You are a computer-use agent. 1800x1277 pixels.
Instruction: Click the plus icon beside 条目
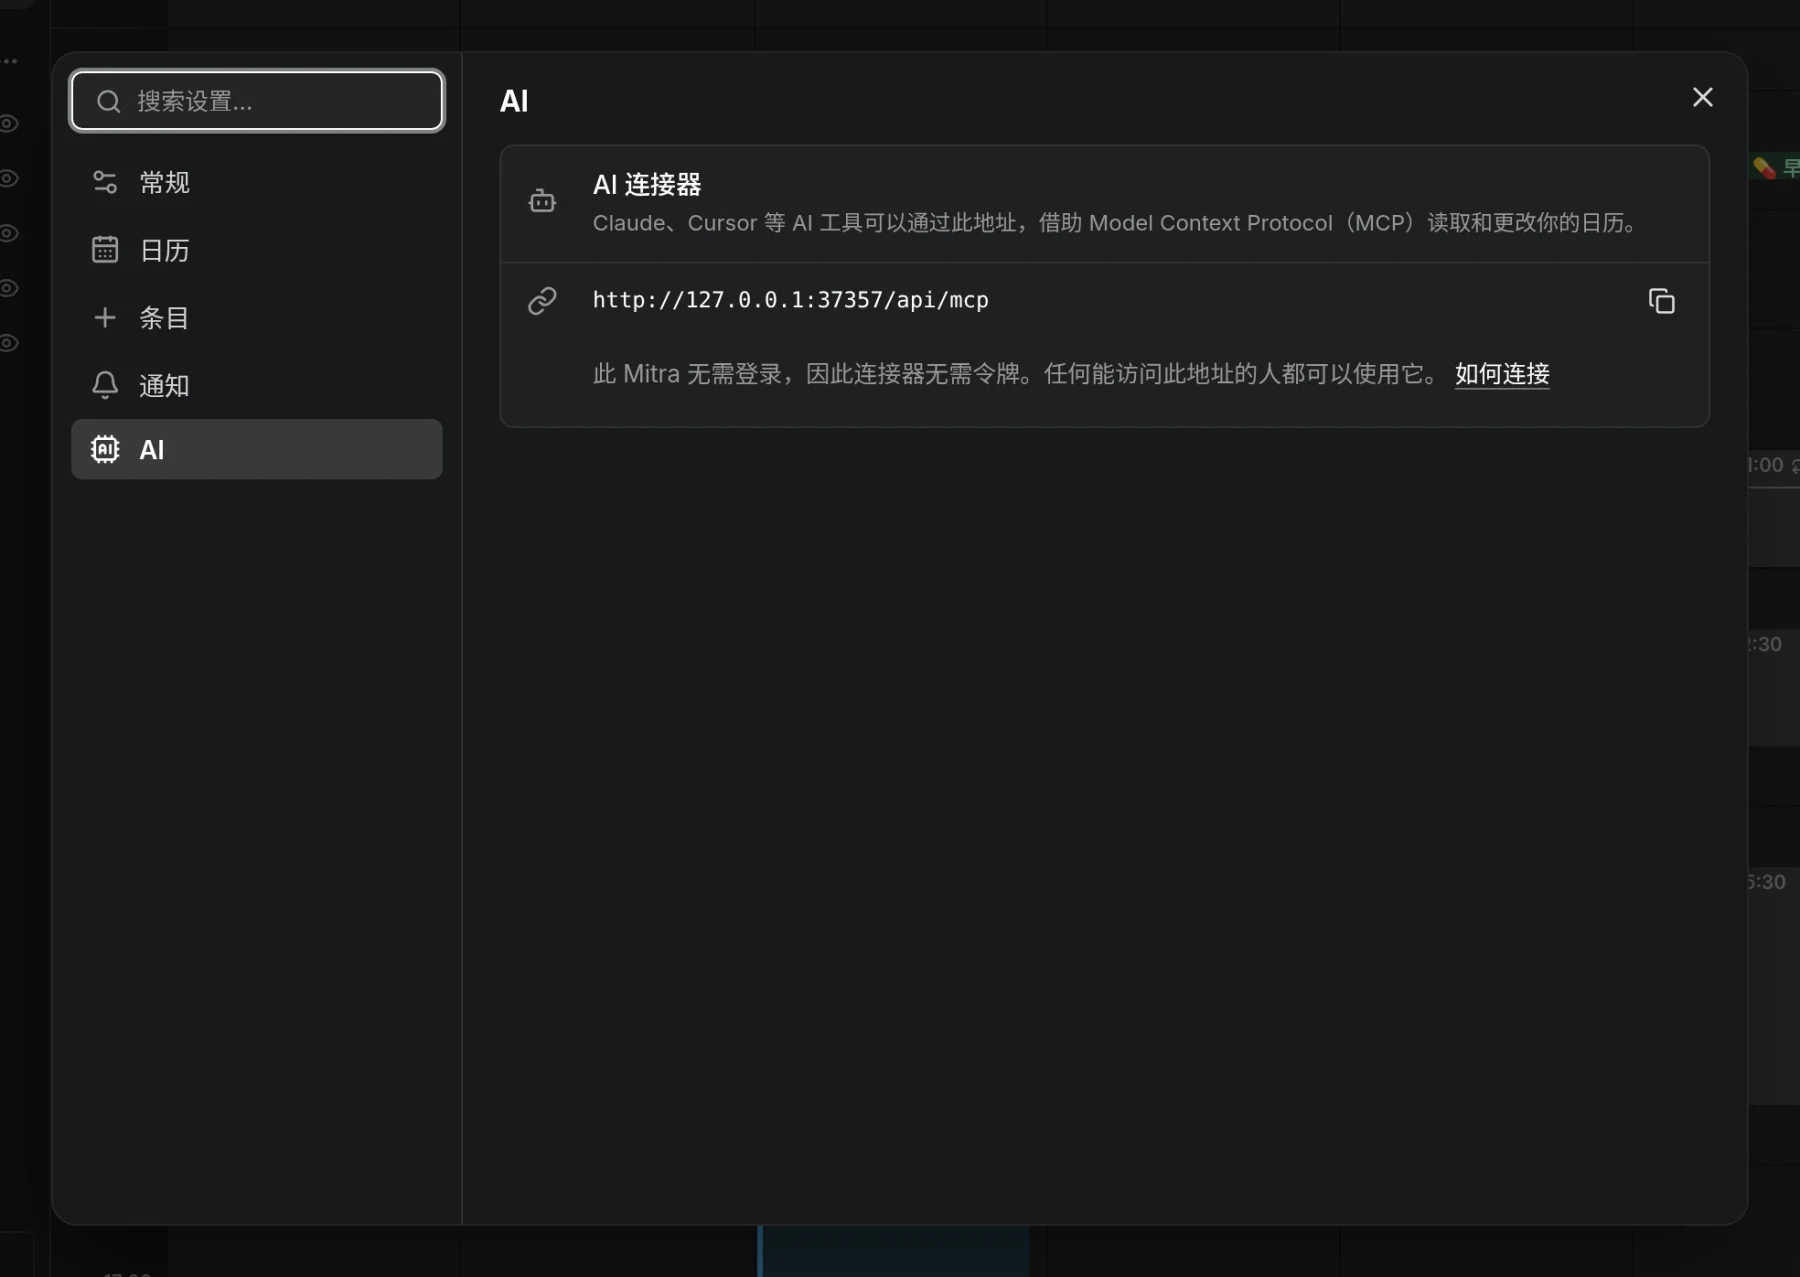click(105, 317)
